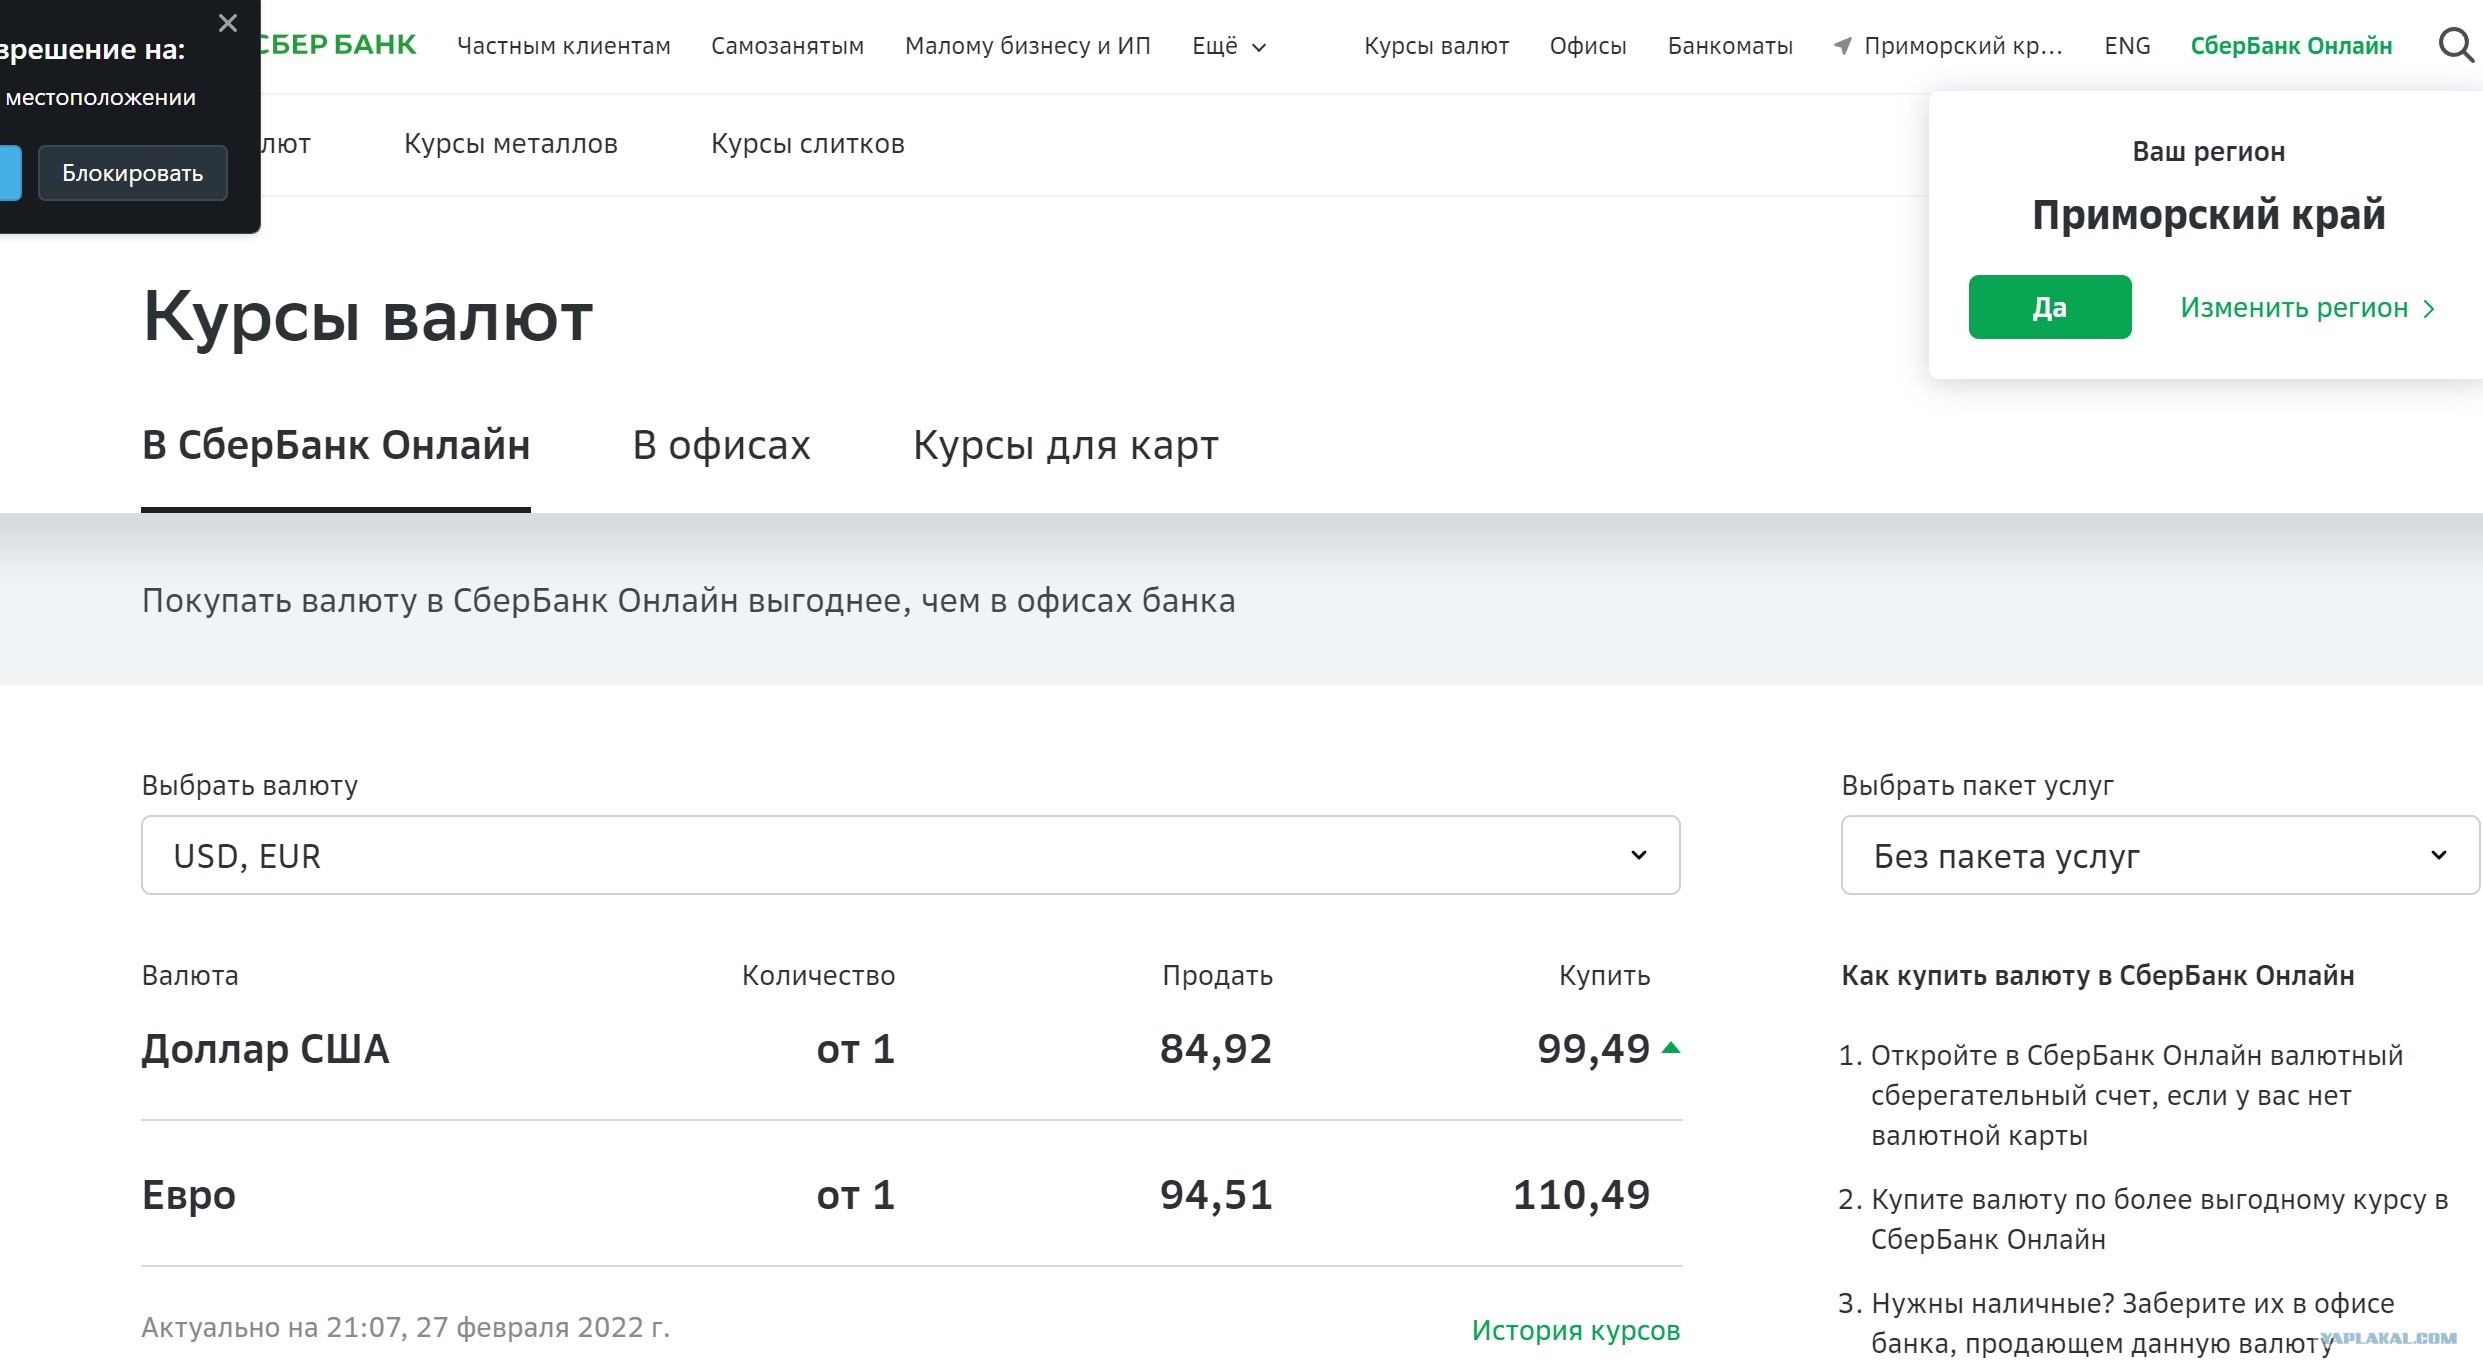This screenshot has width=2483, height=1368.
Task: Click the dollar buy rate 99,49
Action: click(1594, 1049)
